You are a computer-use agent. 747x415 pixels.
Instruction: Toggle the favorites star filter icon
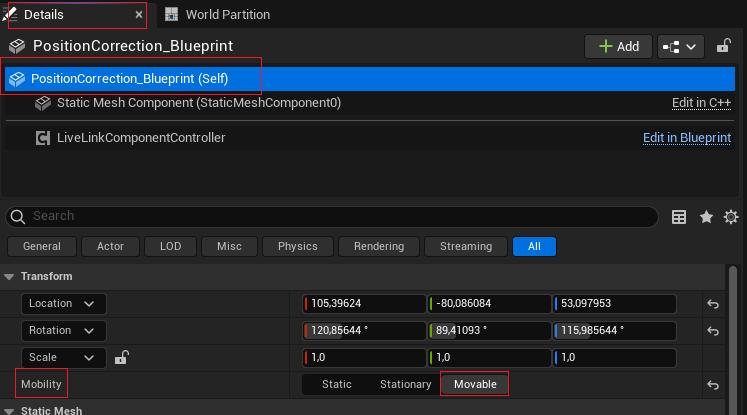[706, 217]
